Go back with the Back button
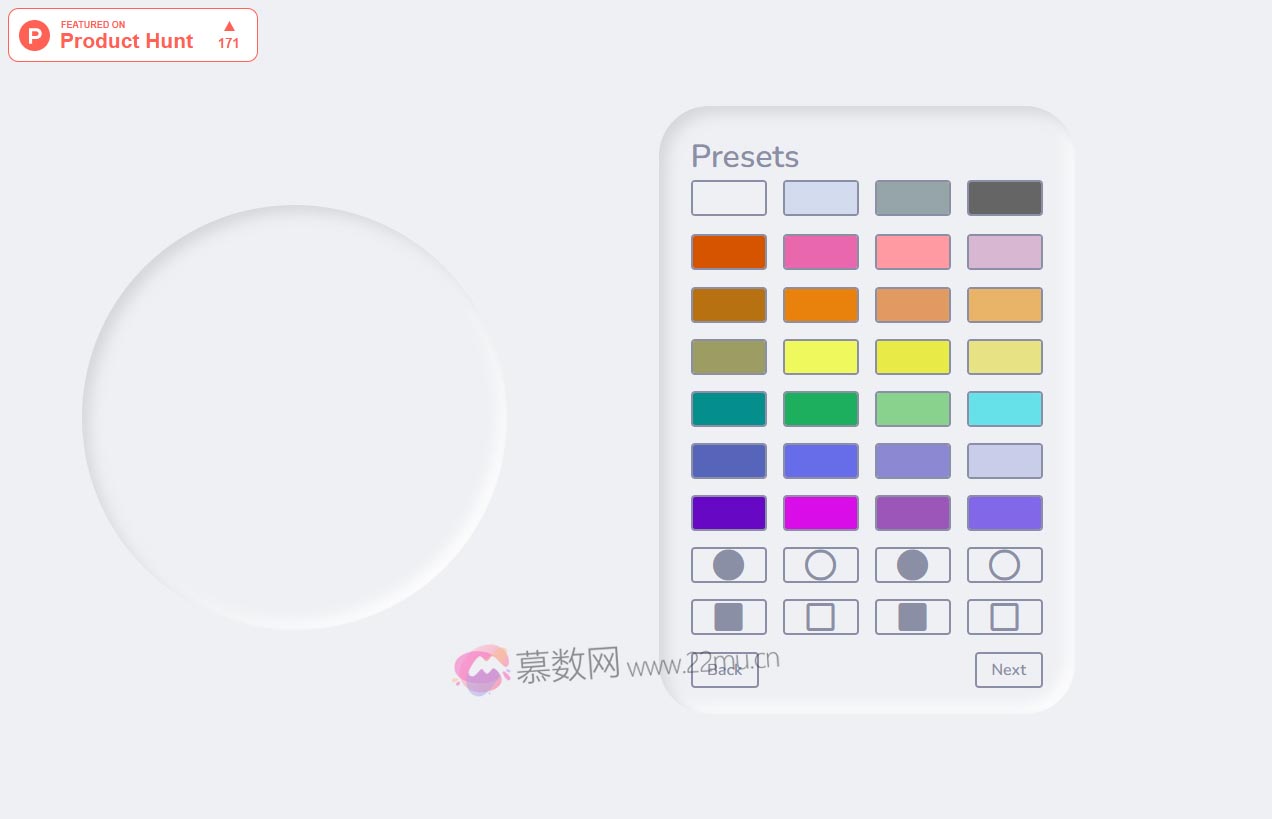Viewport: 1272px width, 819px height. tap(725, 671)
